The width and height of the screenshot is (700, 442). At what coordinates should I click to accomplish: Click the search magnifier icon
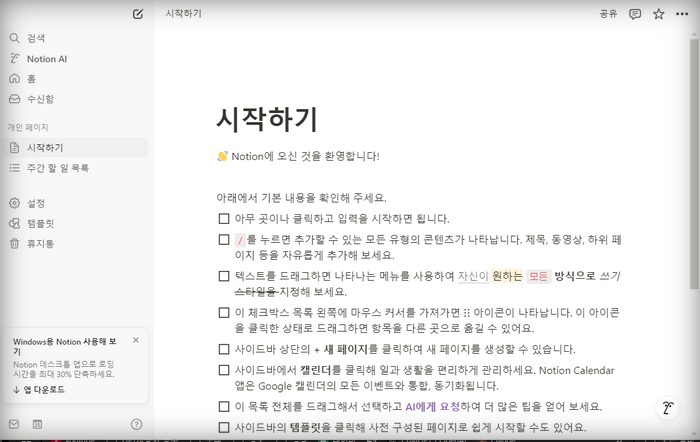point(15,38)
